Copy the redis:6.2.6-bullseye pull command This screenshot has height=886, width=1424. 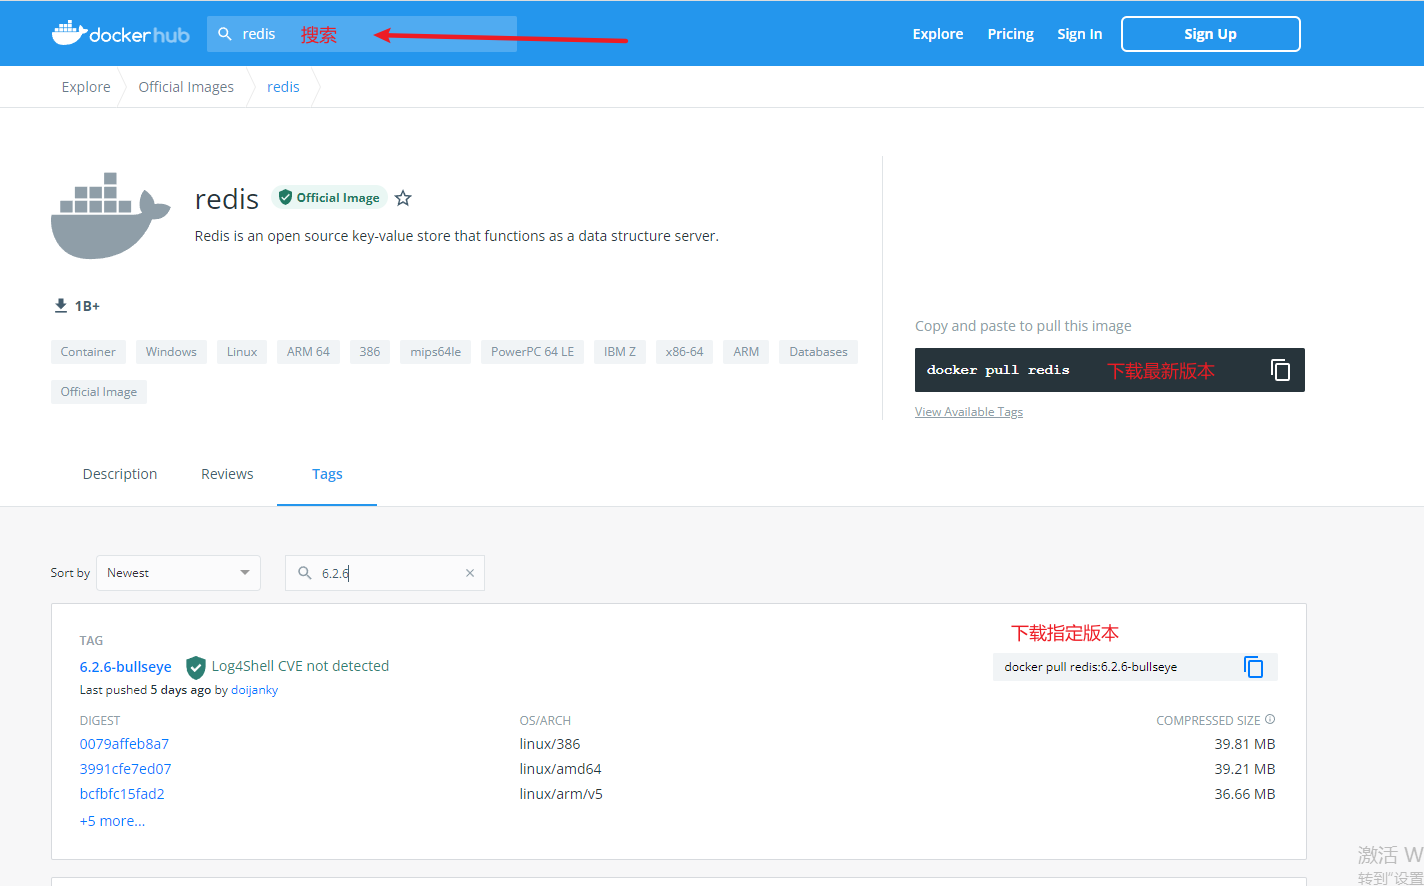(x=1253, y=667)
